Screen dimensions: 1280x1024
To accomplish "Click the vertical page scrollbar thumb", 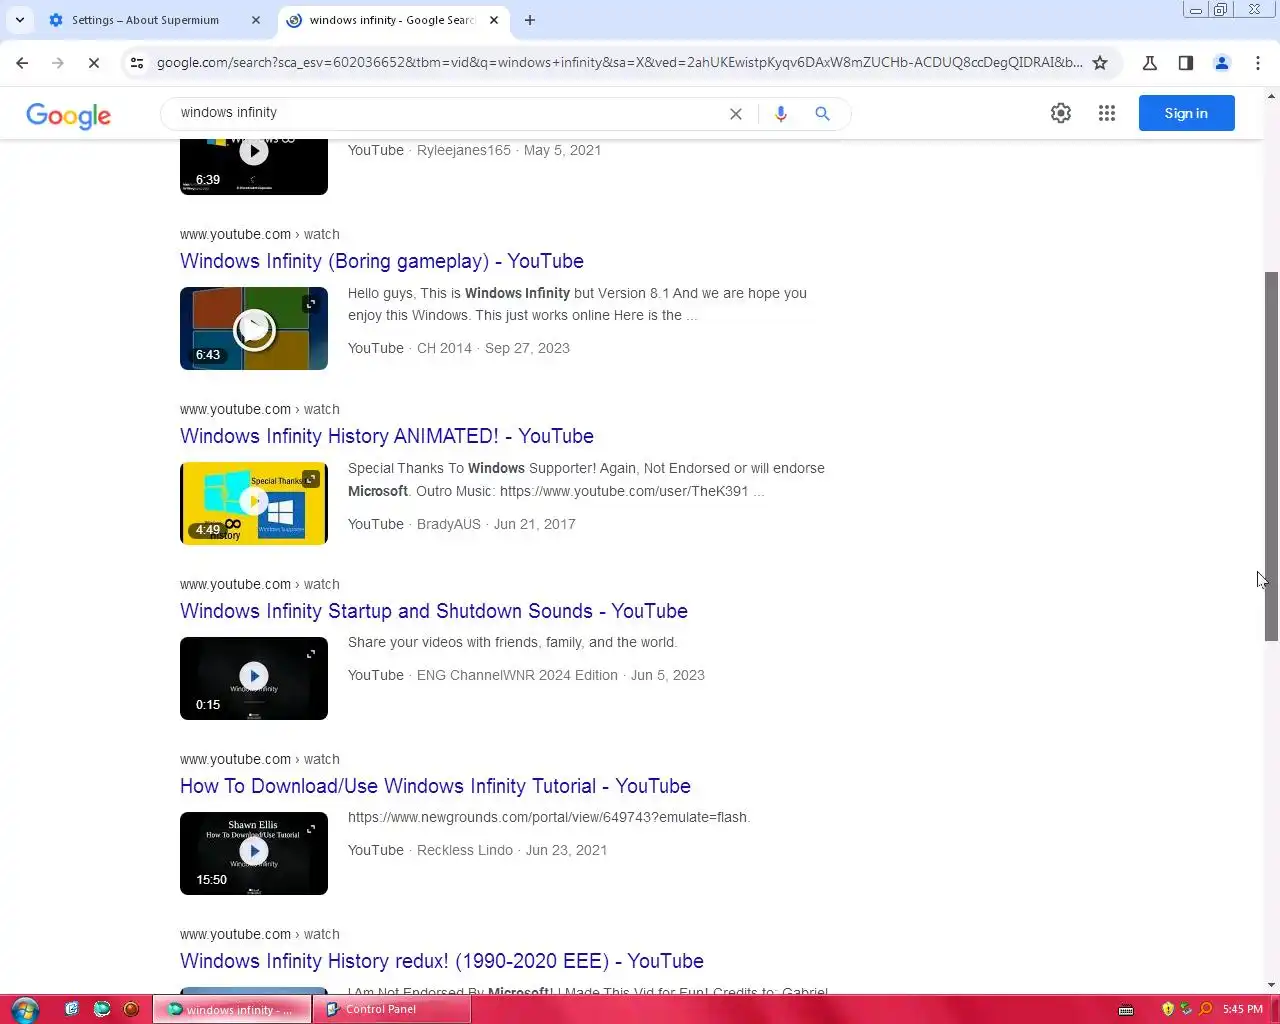I will click(x=1272, y=456).
